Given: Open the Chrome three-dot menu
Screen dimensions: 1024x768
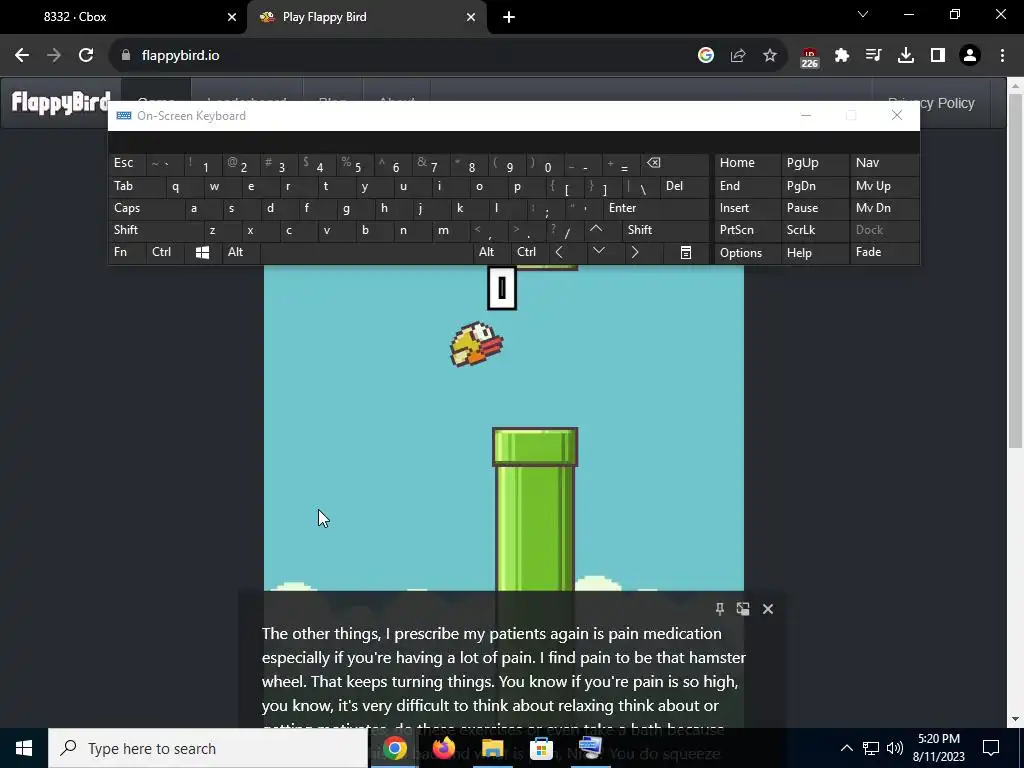Looking at the screenshot, I should tap(1002, 56).
